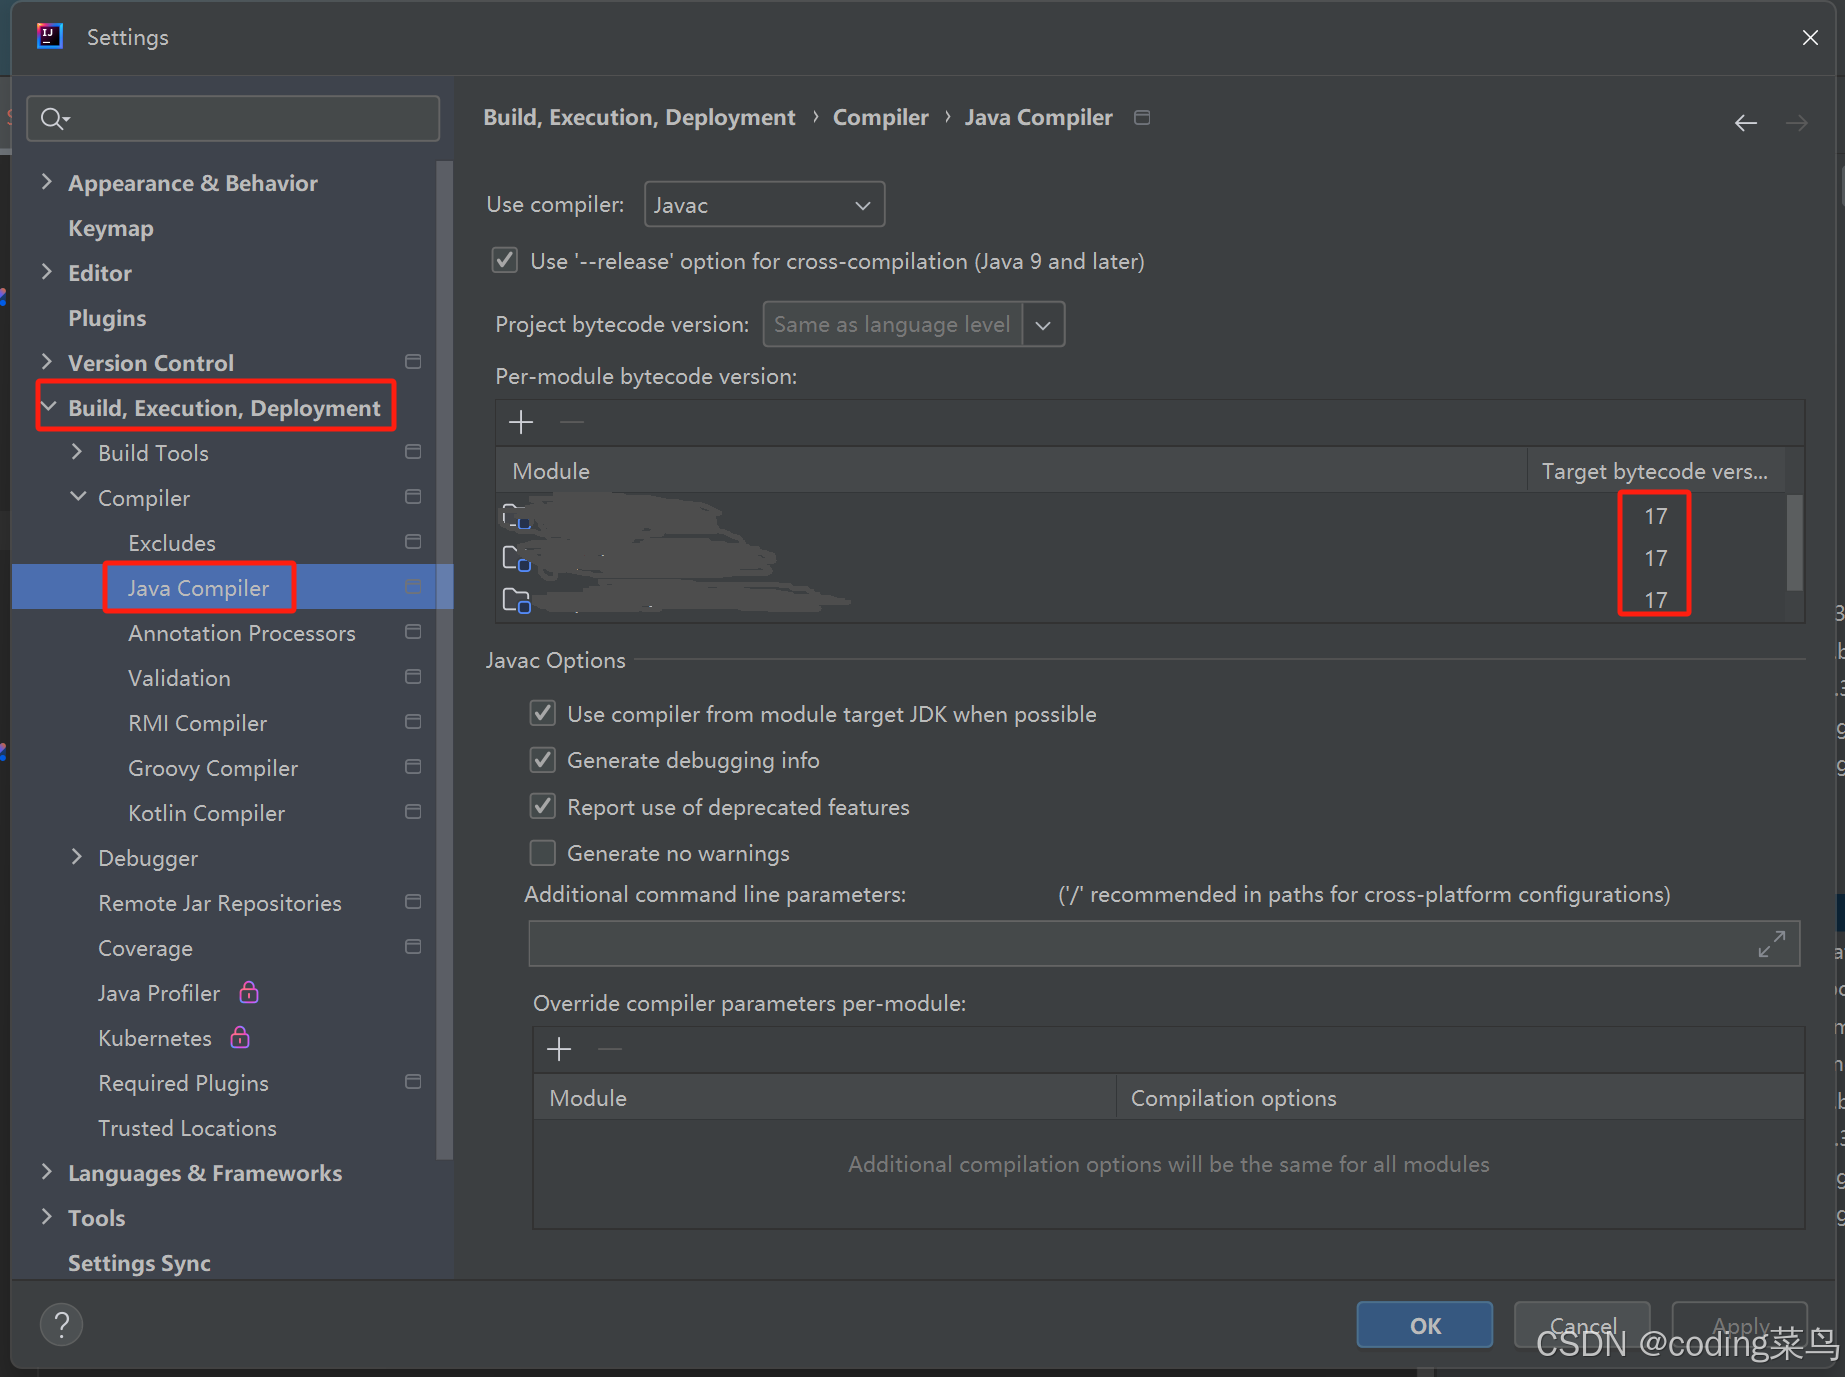Select Java Profiler in the tree
This screenshot has width=1845, height=1377.
(159, 993)
